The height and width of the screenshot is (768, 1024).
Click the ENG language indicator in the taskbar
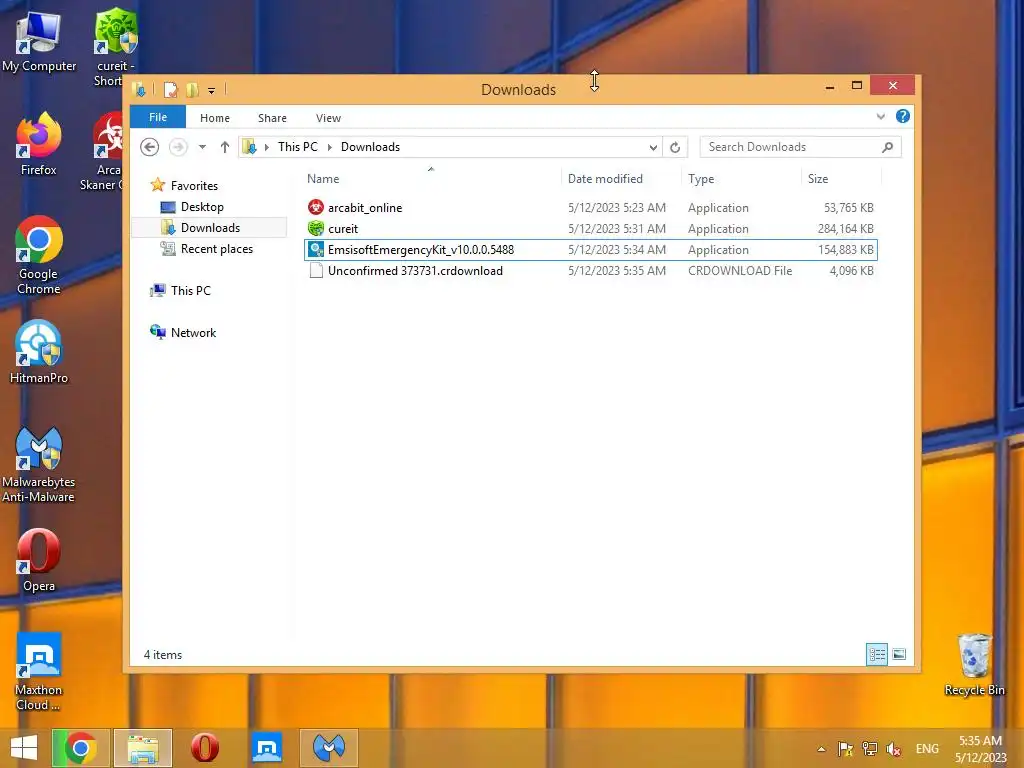927,749
